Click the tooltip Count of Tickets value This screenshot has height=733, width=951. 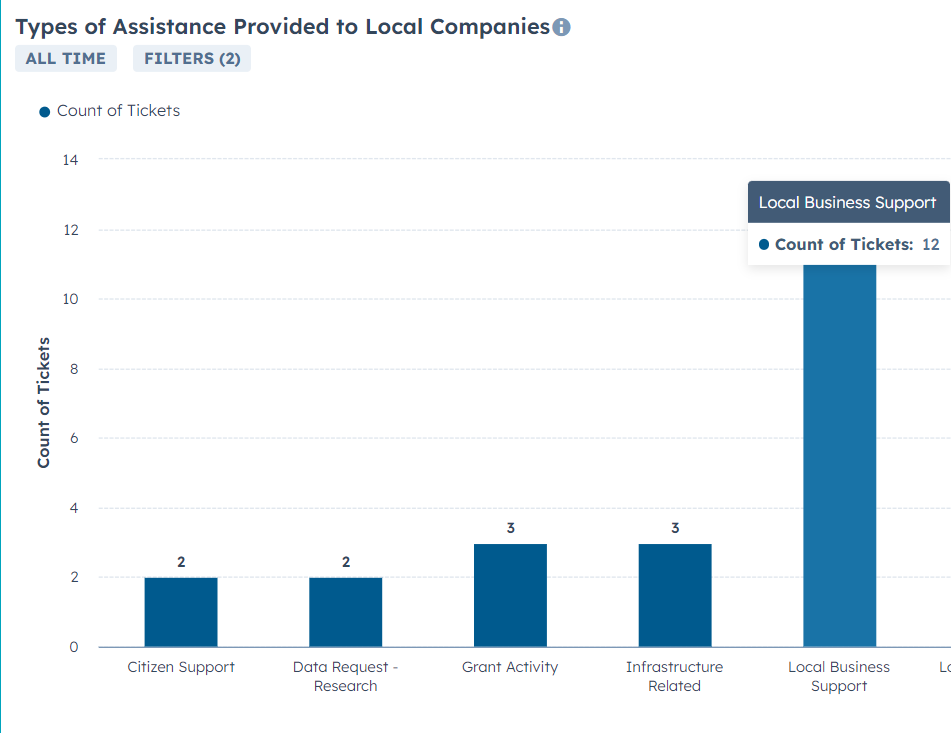point(930,244)
